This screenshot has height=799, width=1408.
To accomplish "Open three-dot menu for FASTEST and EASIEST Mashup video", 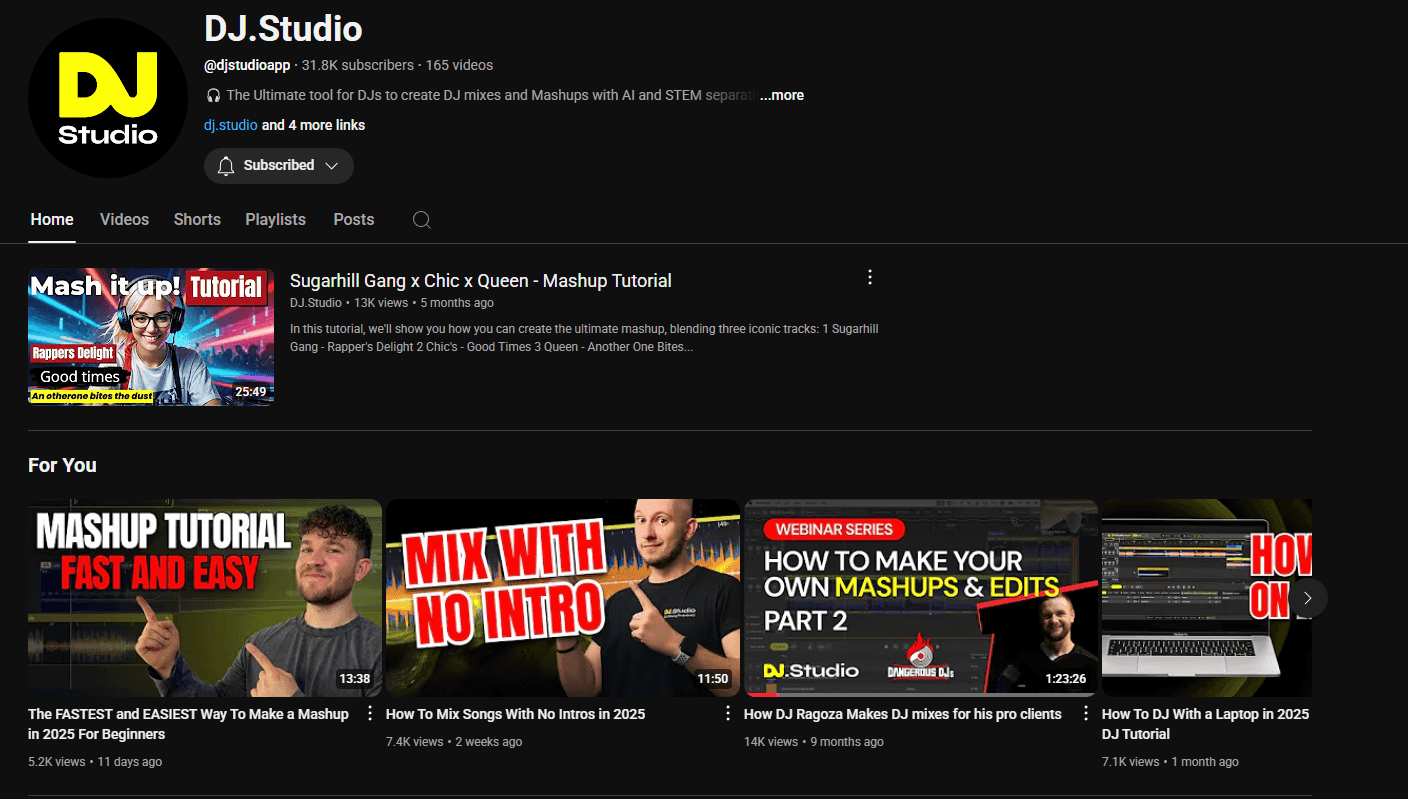I will 370,713.
